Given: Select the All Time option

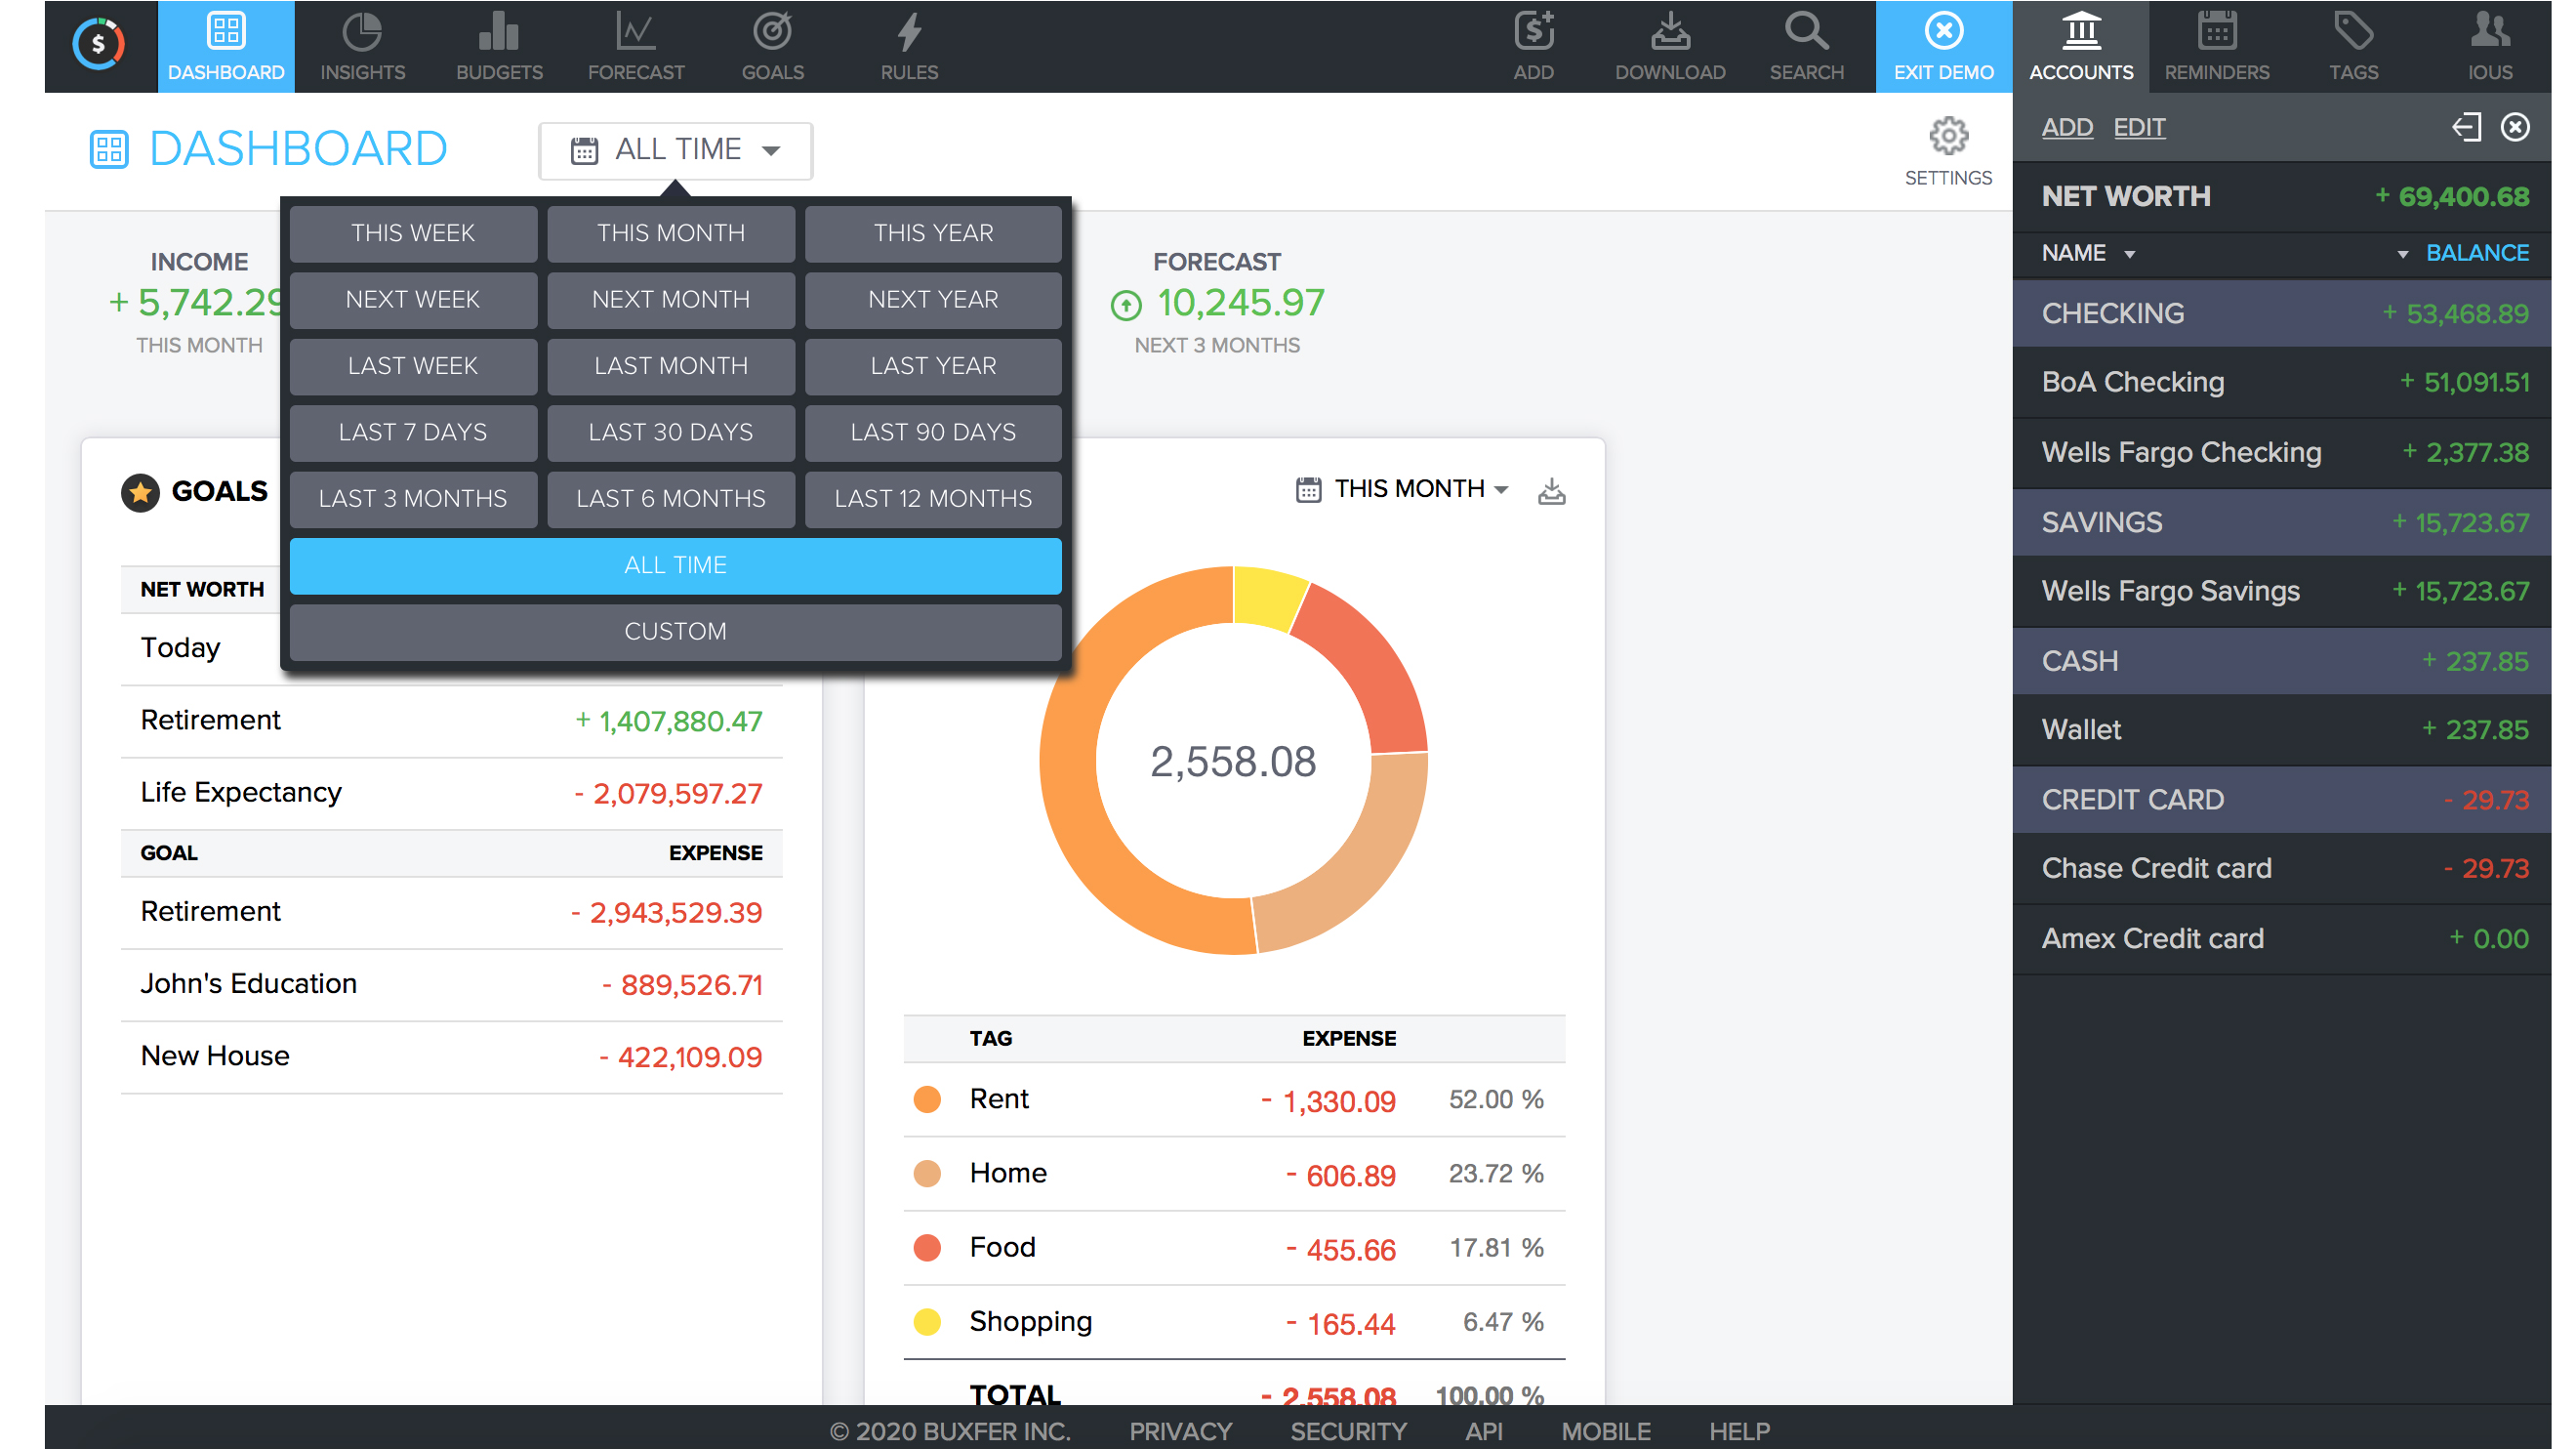Looking at the screenshot, I should click(x=675, y=566).
